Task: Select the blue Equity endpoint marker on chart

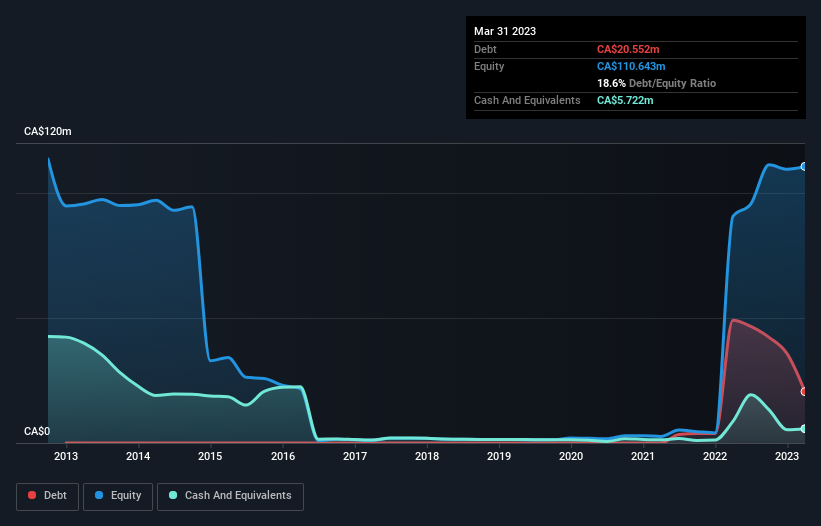Action: pyautogui.click(x=804, y=166)
